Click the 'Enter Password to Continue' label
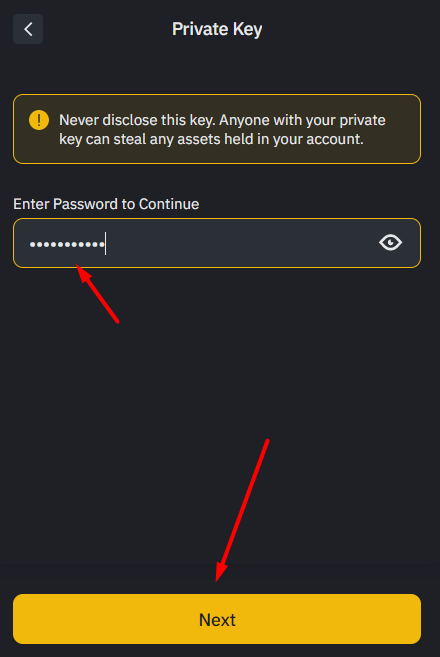This screenshot has width=440, height=657. pyautogui.click(x=106, y=204)
